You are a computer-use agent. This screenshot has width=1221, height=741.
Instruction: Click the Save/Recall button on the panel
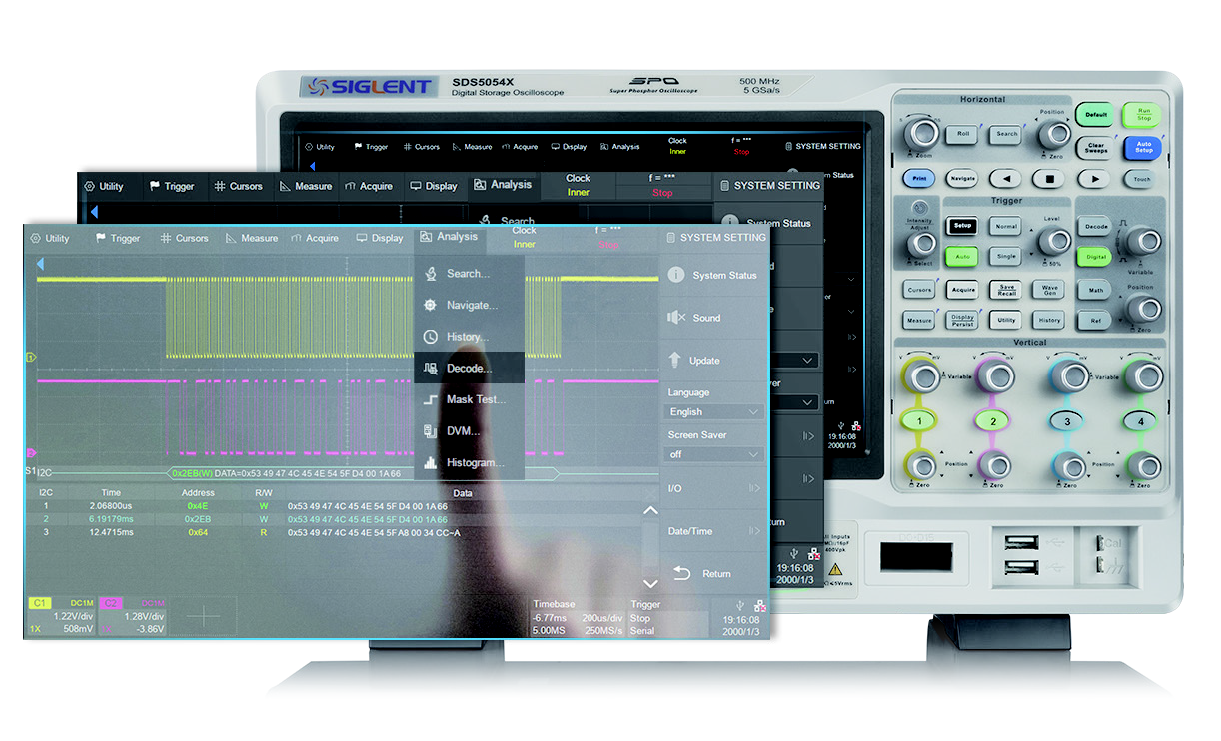point(1006,289)
